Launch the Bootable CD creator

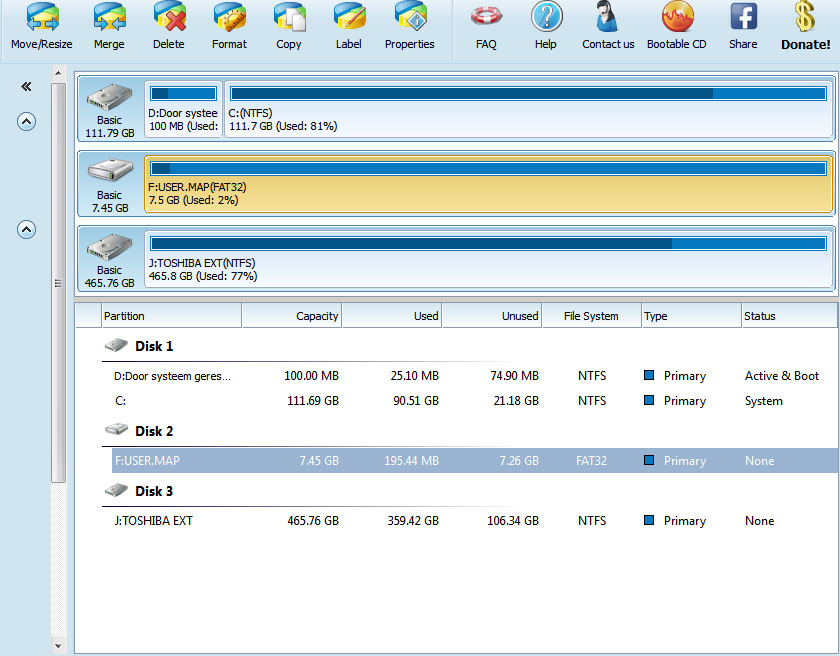coord(677,26)
